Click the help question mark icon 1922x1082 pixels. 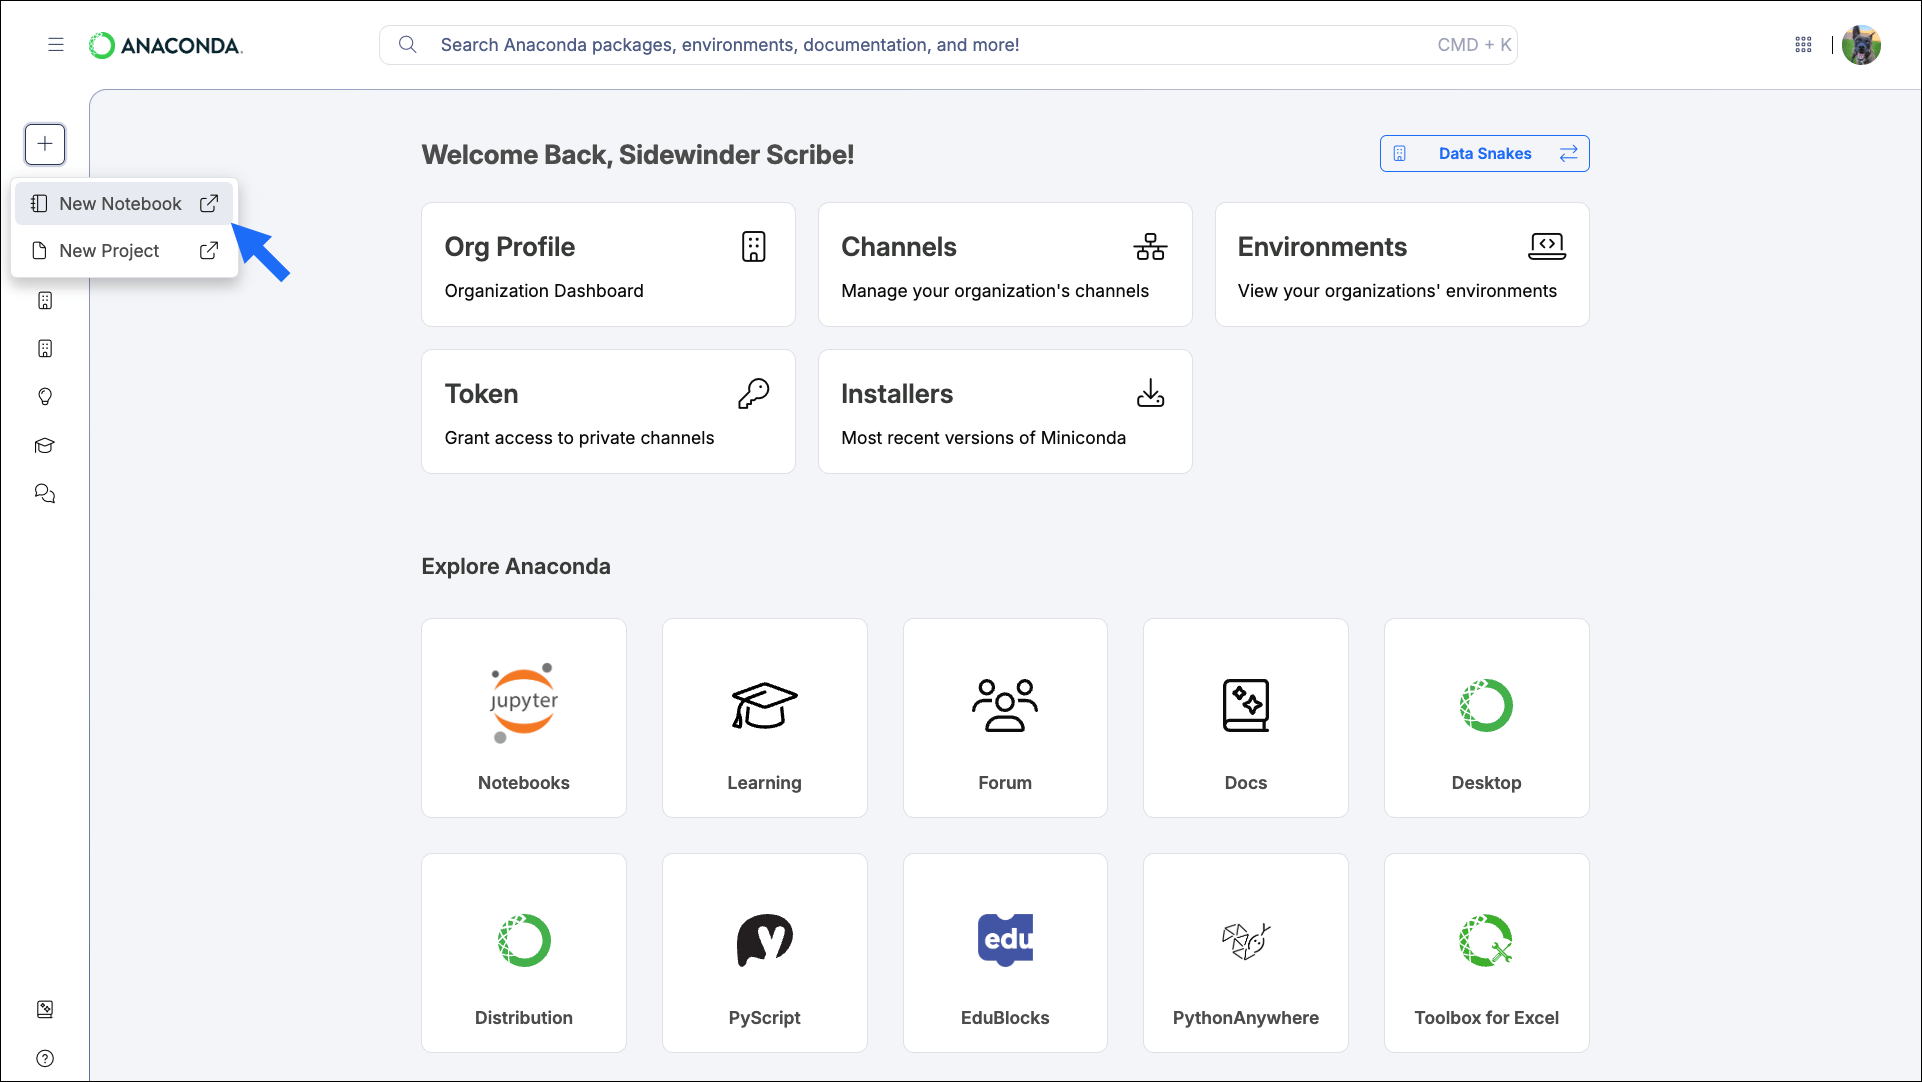coord(45,1058)
